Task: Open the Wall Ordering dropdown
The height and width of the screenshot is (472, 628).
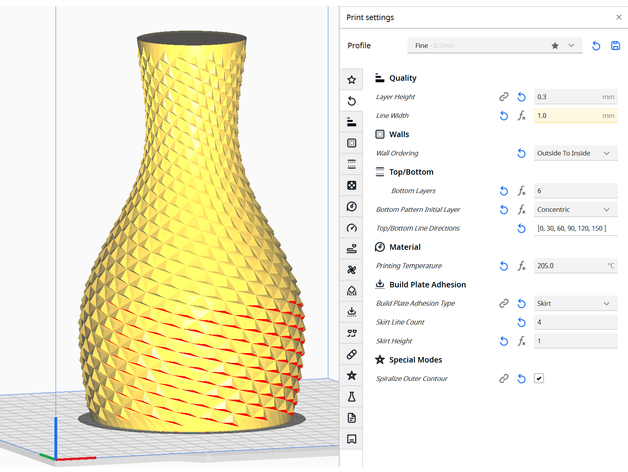Action: tap(575, 153)
